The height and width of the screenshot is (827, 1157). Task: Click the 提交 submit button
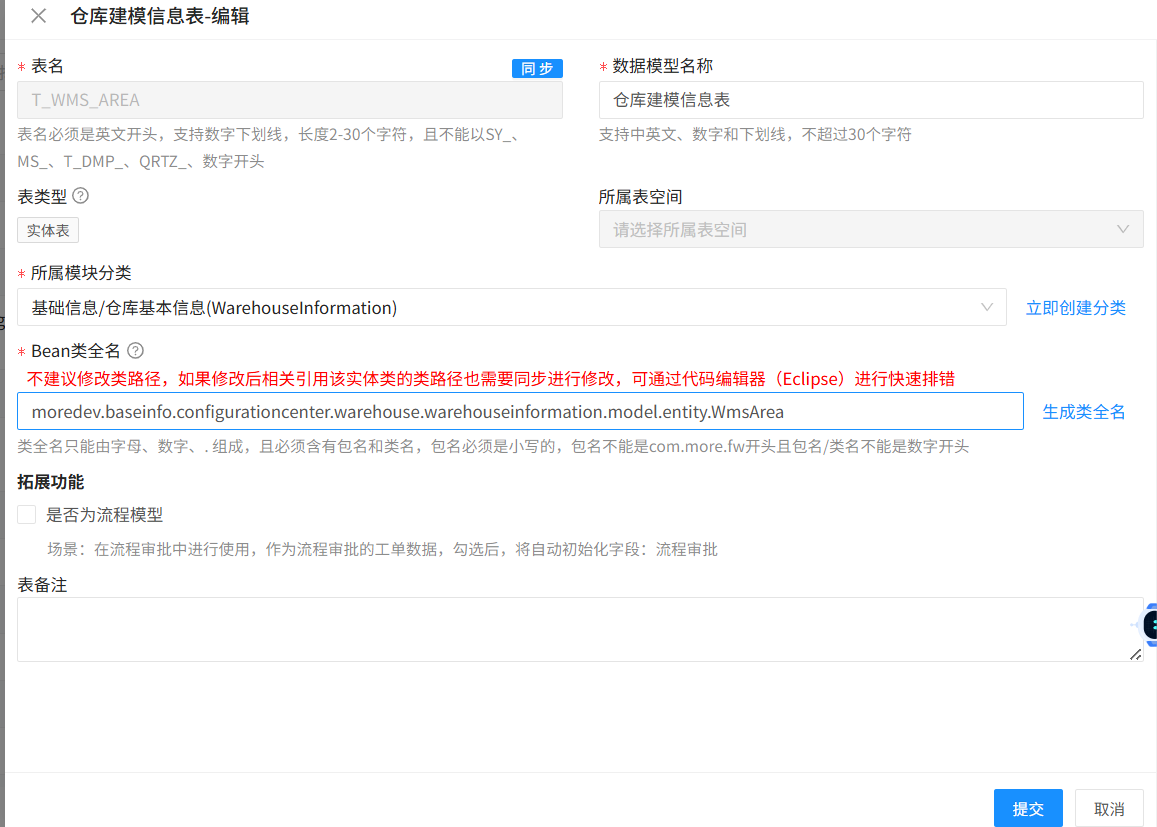[x=1028, y=808]
